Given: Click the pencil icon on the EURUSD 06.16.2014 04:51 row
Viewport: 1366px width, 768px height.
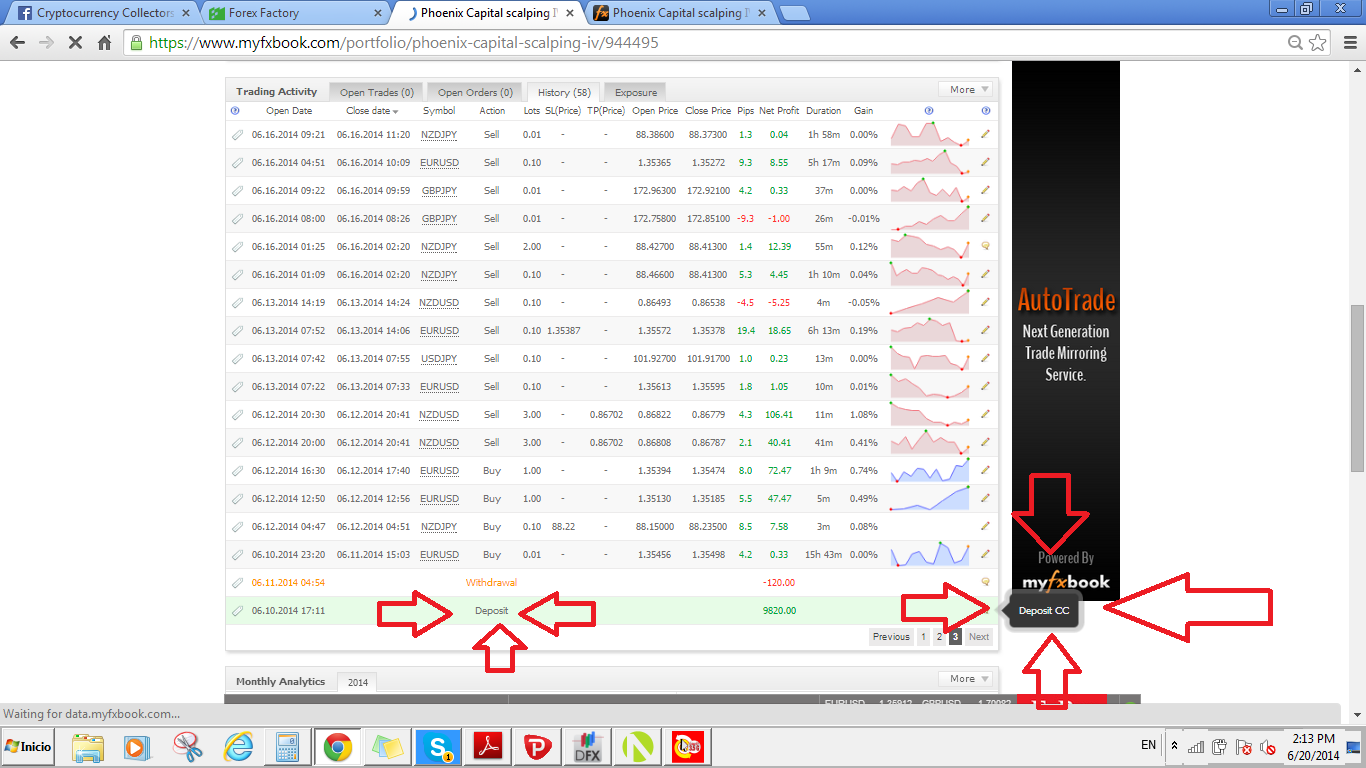Looking at the screenshot, I should (985, 162).
